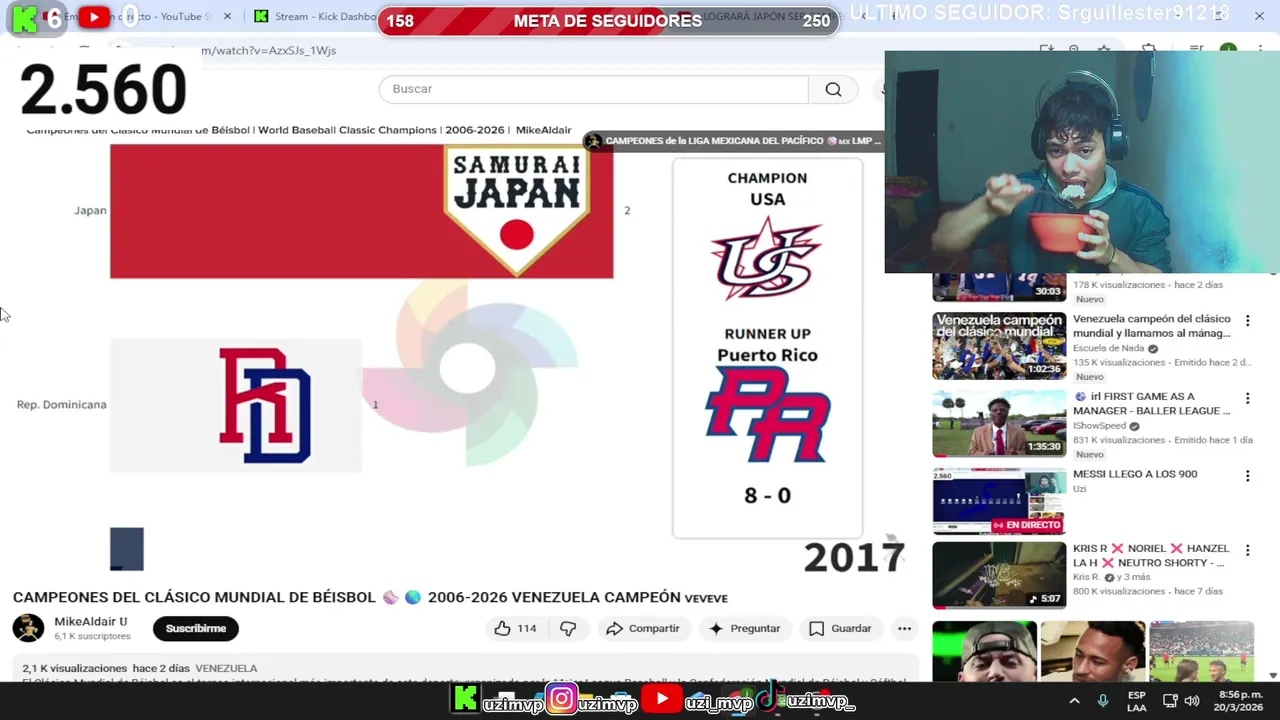Focus the Buscar search field
The width and height of the screenshot is (1280, 720).
[594, 89]
